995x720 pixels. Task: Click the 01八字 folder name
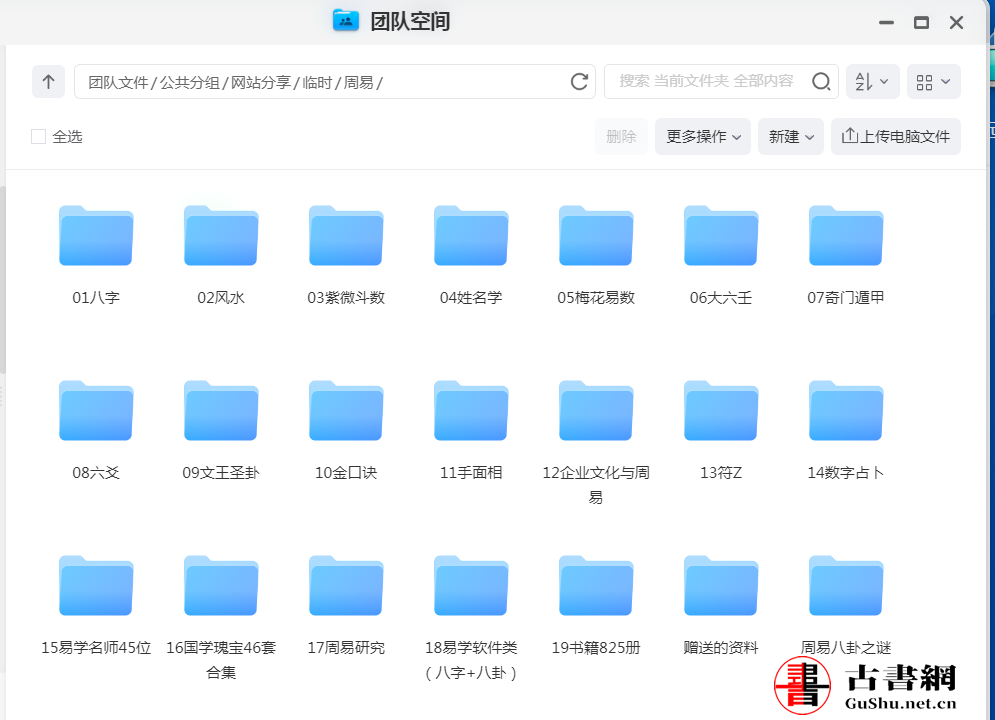click(96, 298)
